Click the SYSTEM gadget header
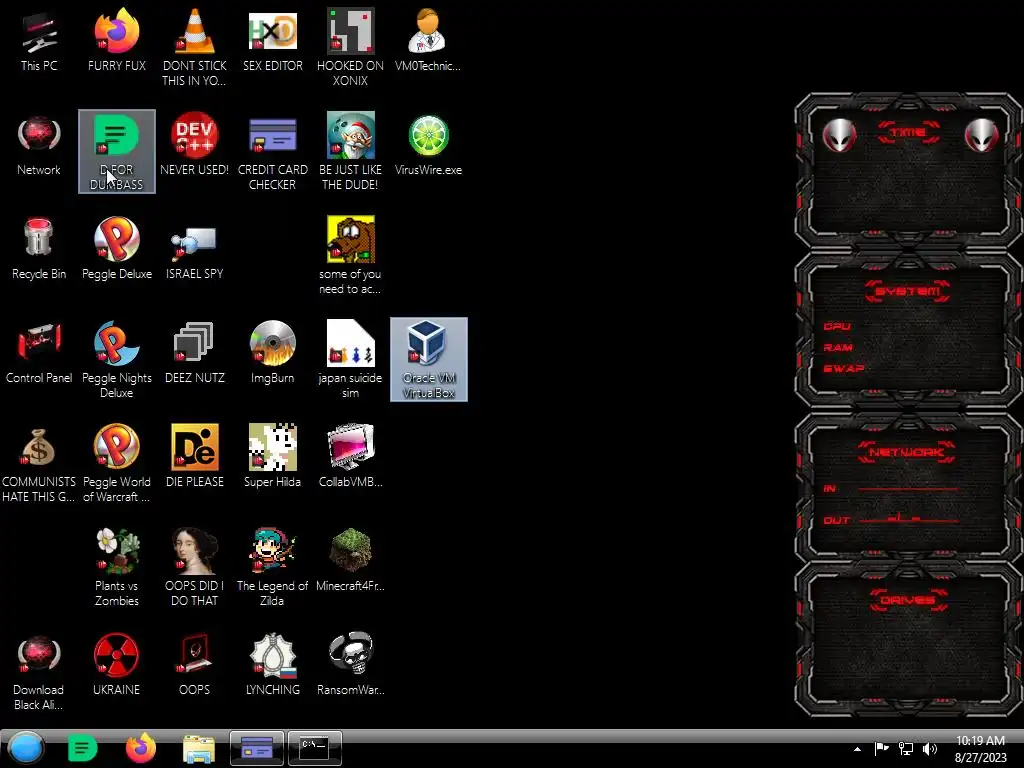1024x768 pixels. coord(908,291)
